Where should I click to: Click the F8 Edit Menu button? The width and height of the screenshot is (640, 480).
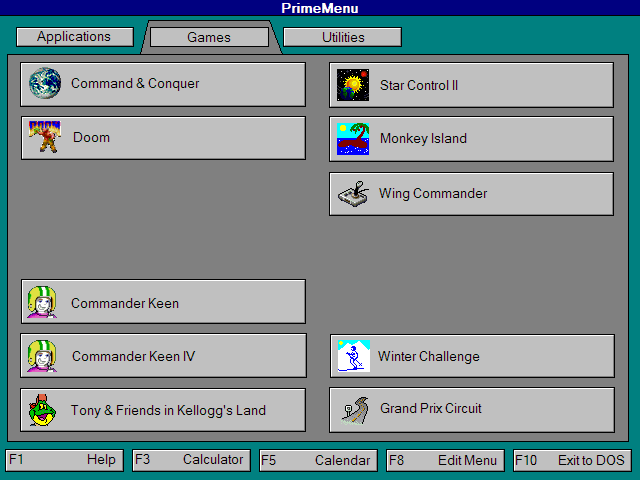(x=445, y=460)
